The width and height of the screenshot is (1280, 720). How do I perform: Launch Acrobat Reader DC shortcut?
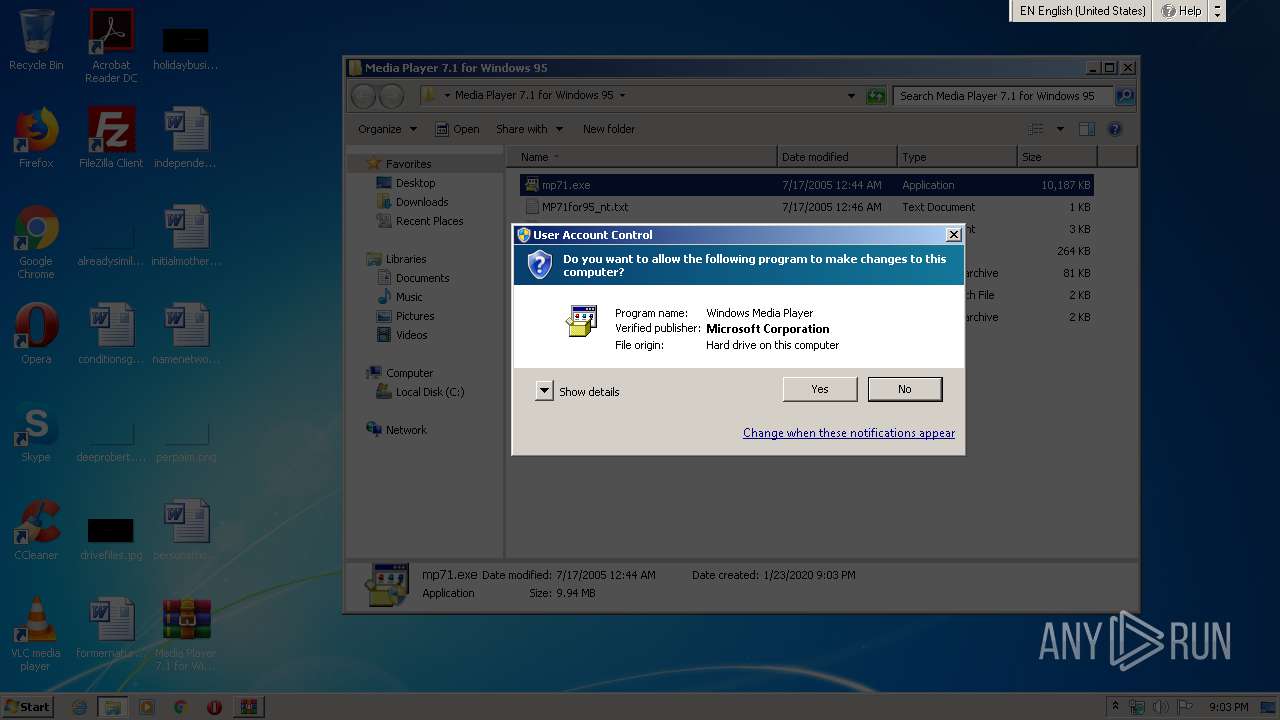tap(111, 45)
